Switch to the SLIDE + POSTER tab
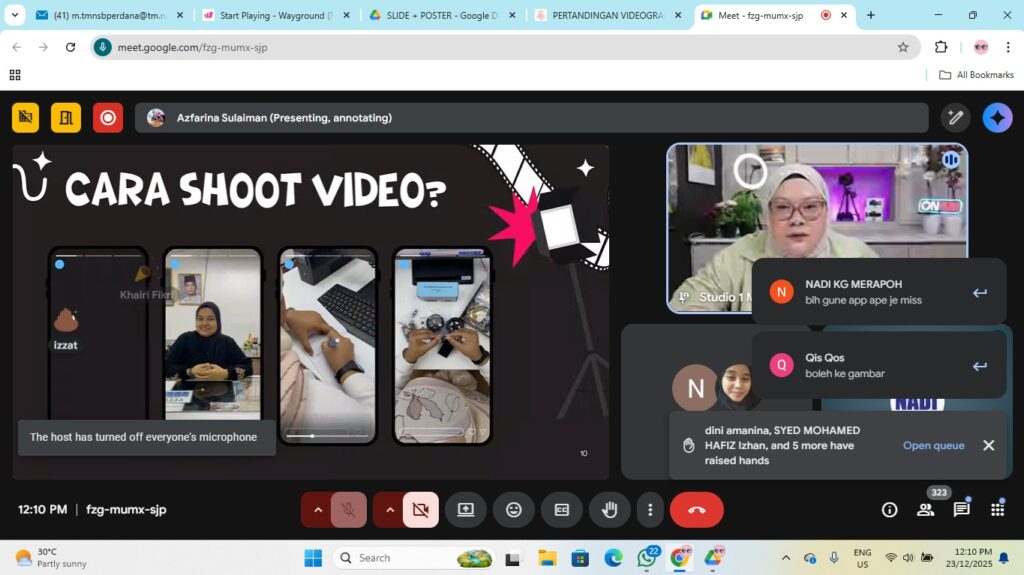The height and width of the screenshot is (575, 1024). point(440,15)
